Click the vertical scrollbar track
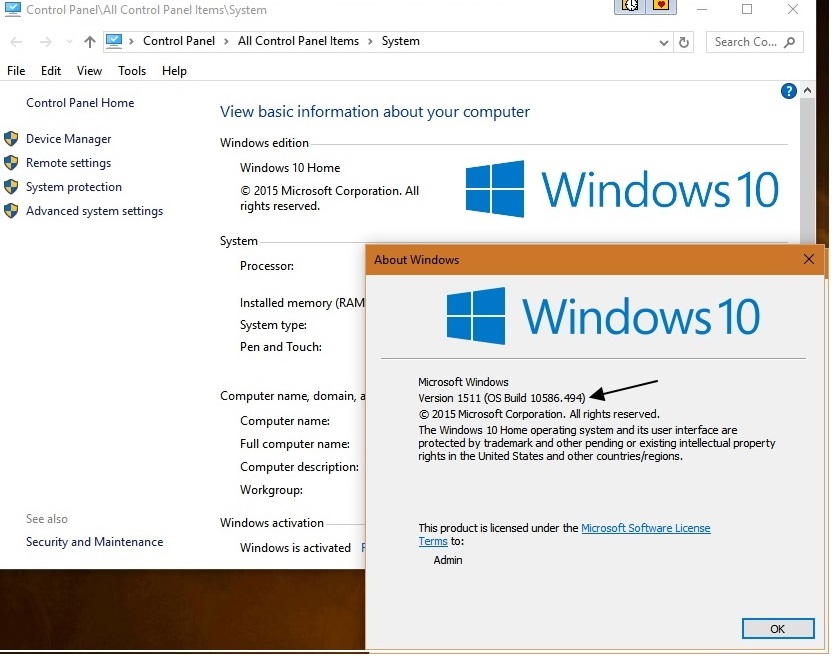This screenshot has height=659, width=837. pyautogui.click(x=807, y=171)
